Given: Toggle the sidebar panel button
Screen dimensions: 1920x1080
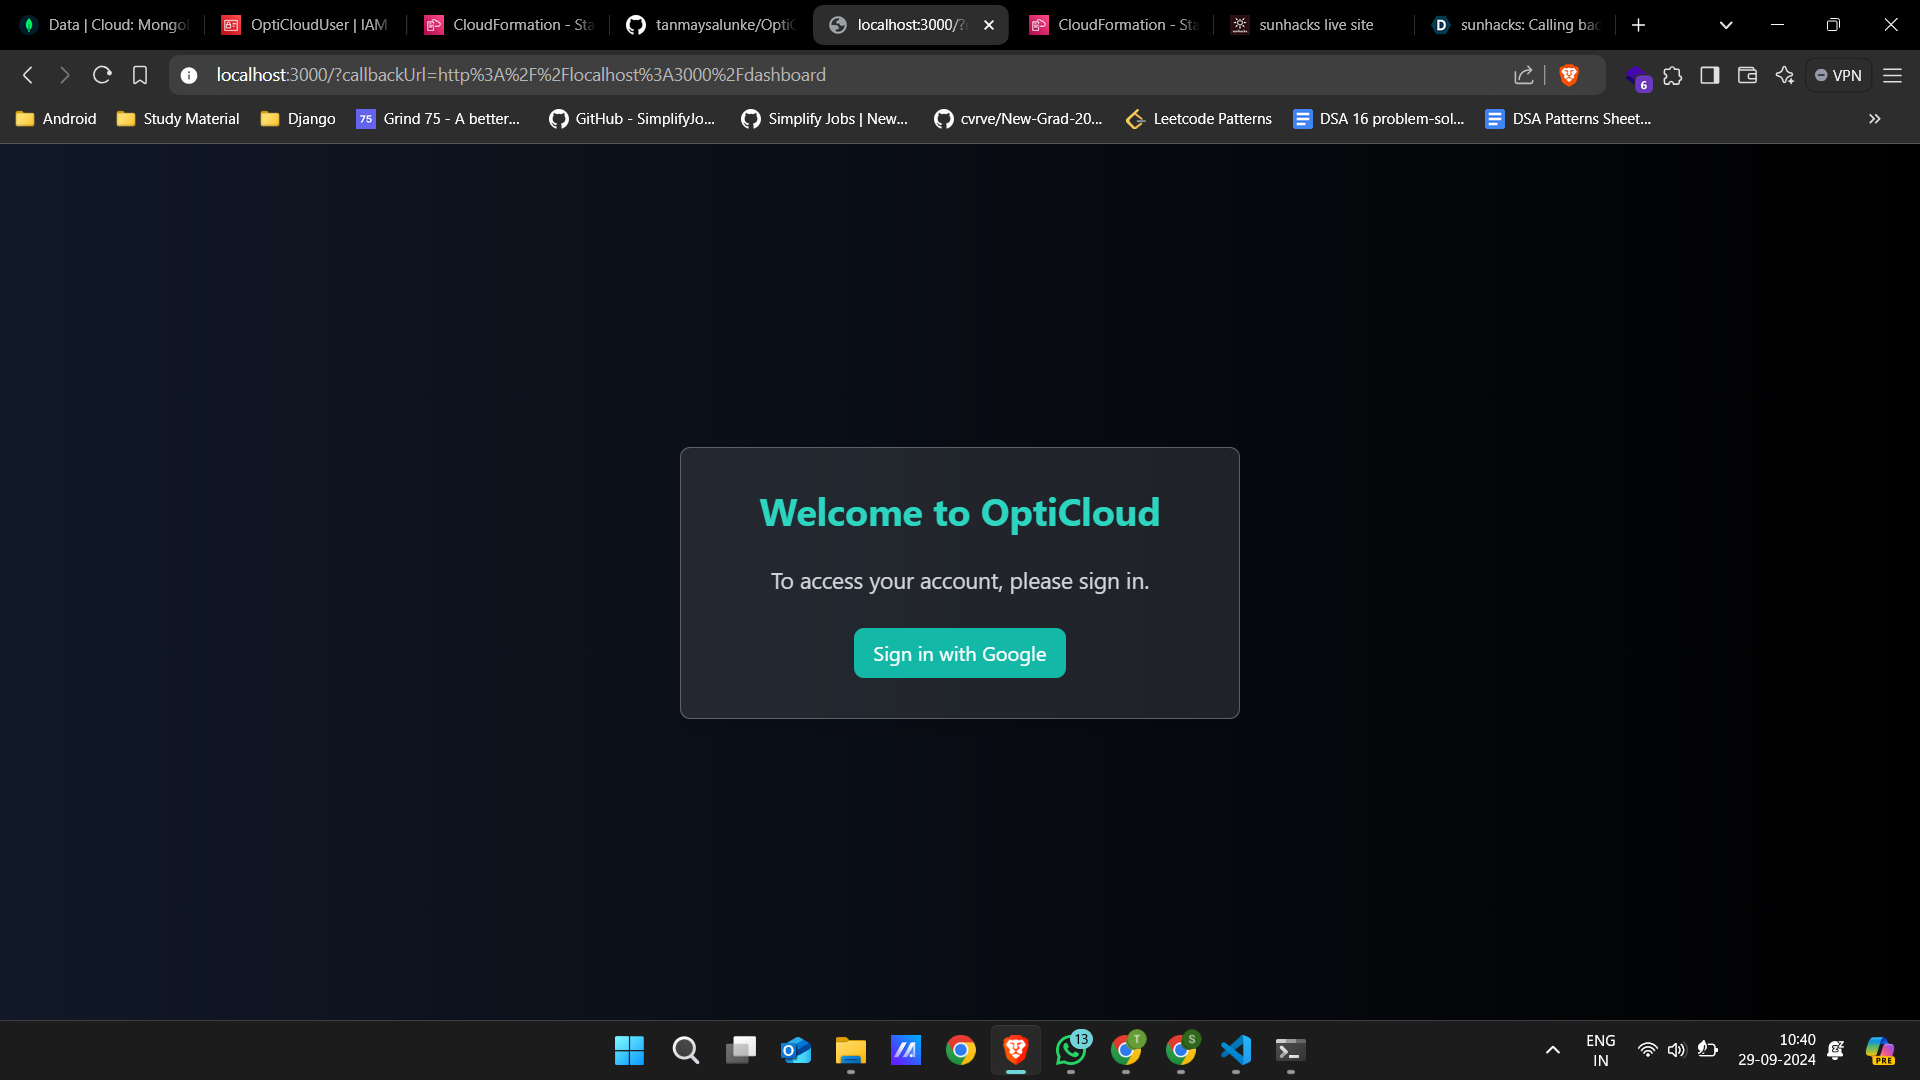Looking at the screenshot, I should click(x=1710, y=75).
